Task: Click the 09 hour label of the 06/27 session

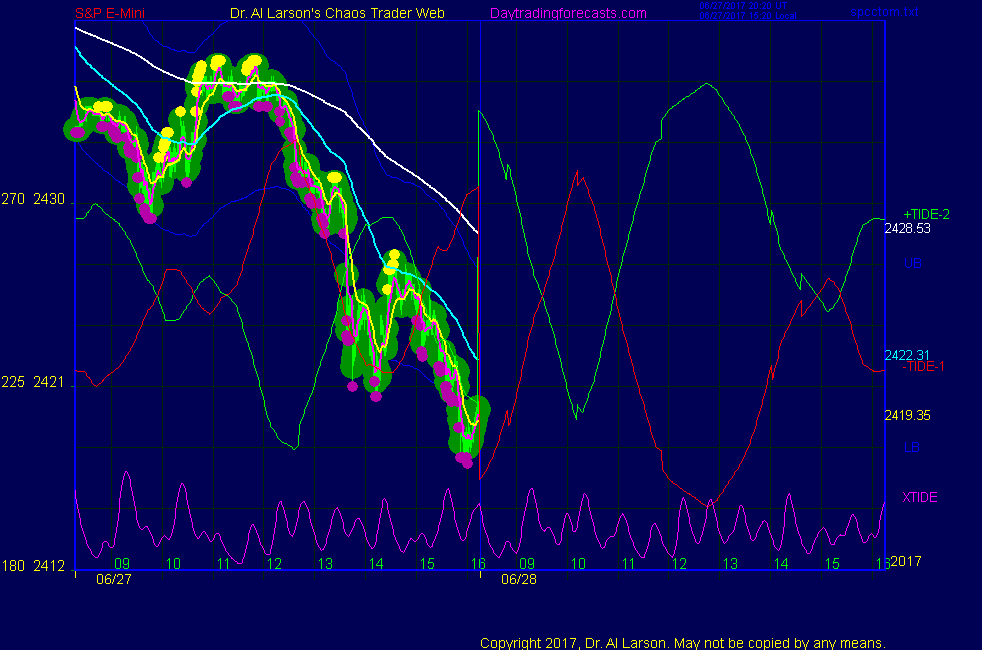Action: tap(122, 564)
